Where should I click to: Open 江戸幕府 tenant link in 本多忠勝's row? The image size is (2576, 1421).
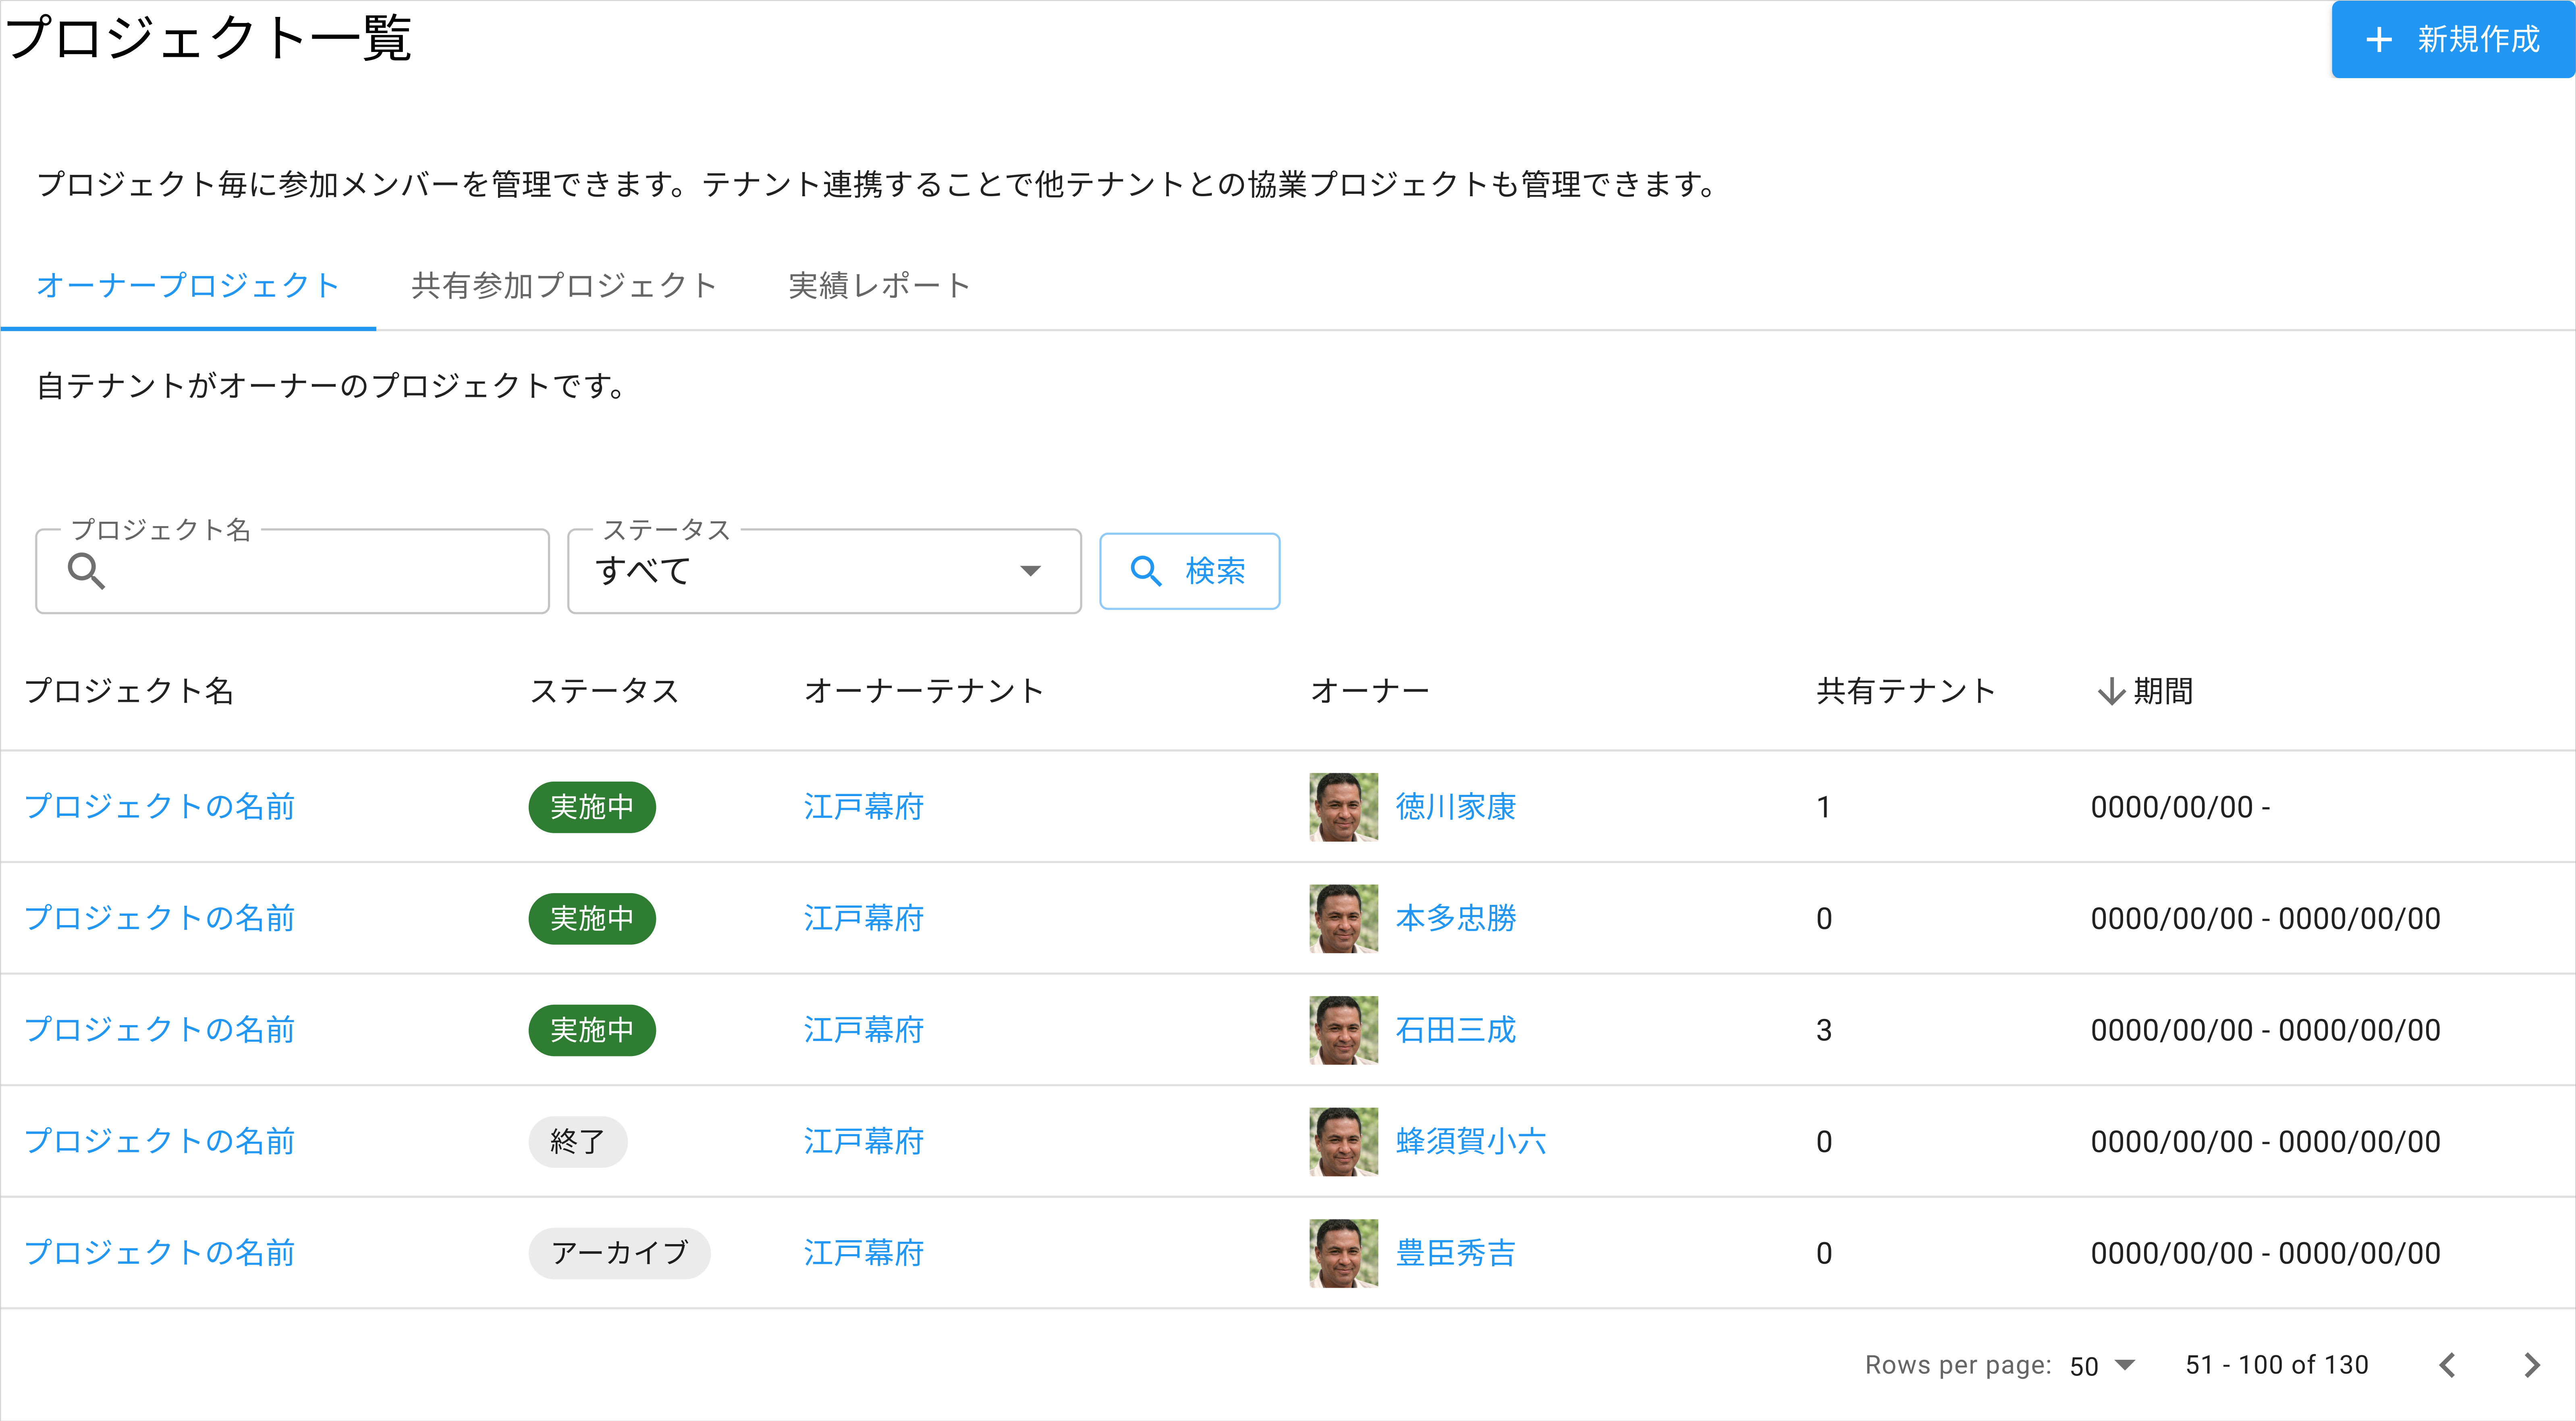click(x=864, y=918)
